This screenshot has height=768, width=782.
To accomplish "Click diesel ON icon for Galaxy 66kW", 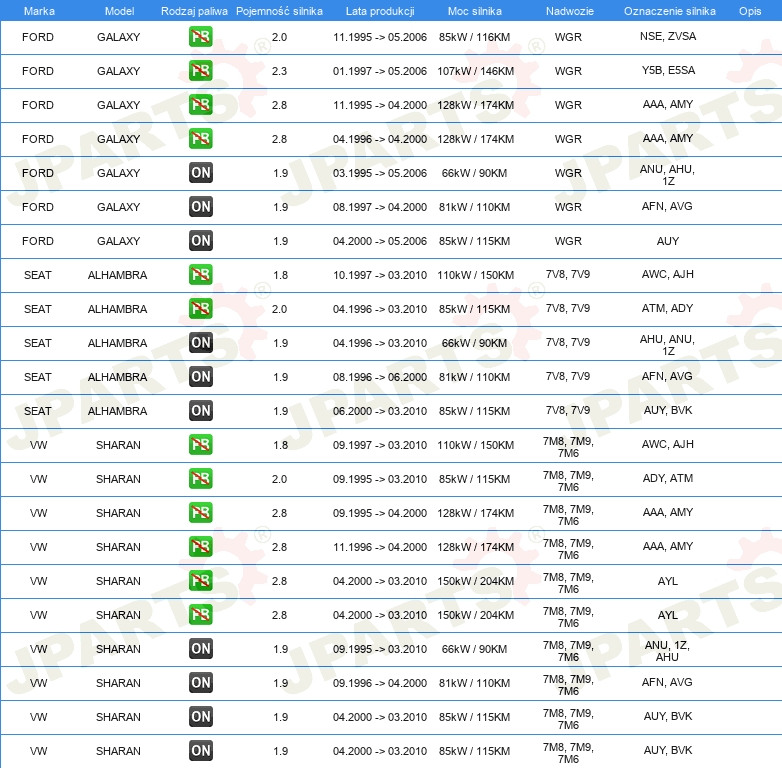I will [x=200, y=173].
